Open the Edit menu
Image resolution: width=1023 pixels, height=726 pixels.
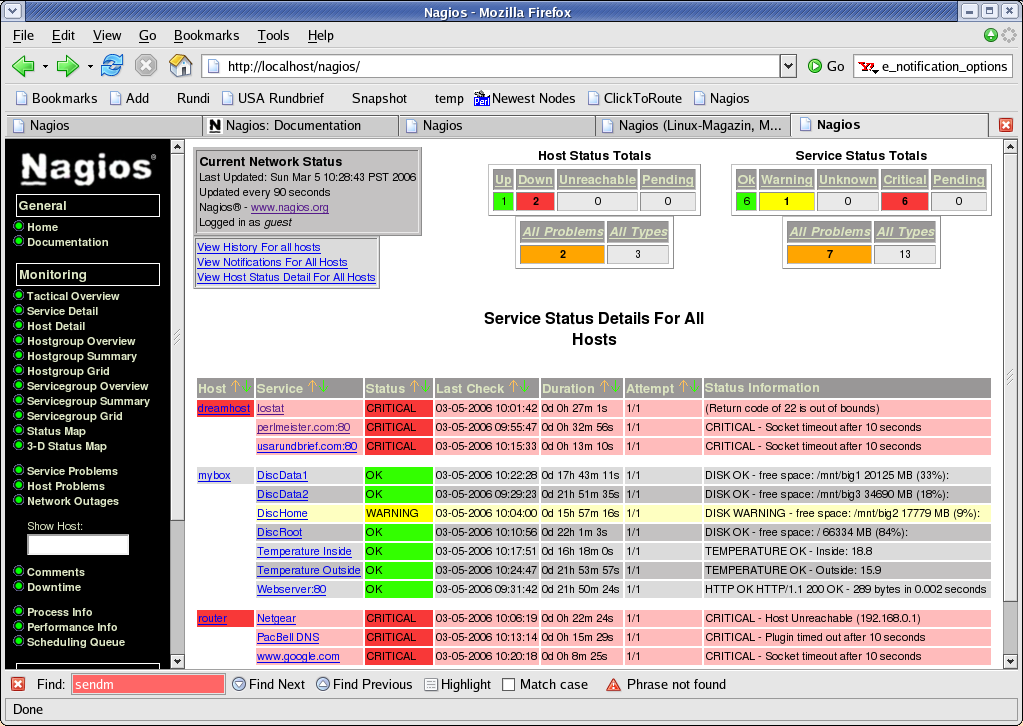(x=63, y=35)
